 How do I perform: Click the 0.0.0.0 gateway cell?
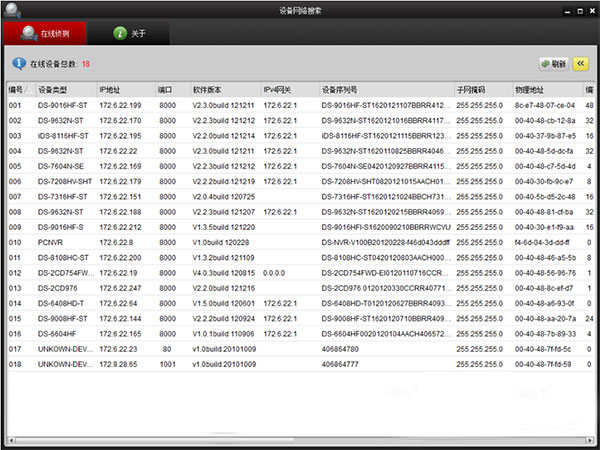[274, 273]
